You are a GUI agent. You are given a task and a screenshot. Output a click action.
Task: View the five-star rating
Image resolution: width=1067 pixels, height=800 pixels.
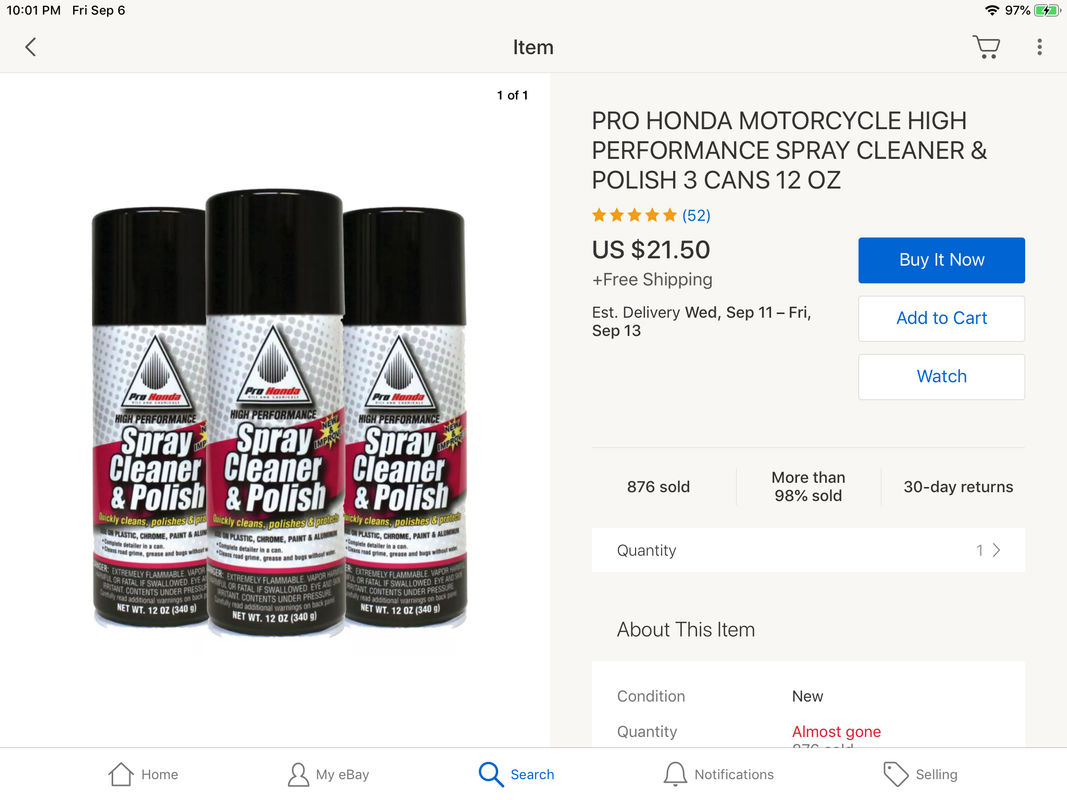click(634, 216)
